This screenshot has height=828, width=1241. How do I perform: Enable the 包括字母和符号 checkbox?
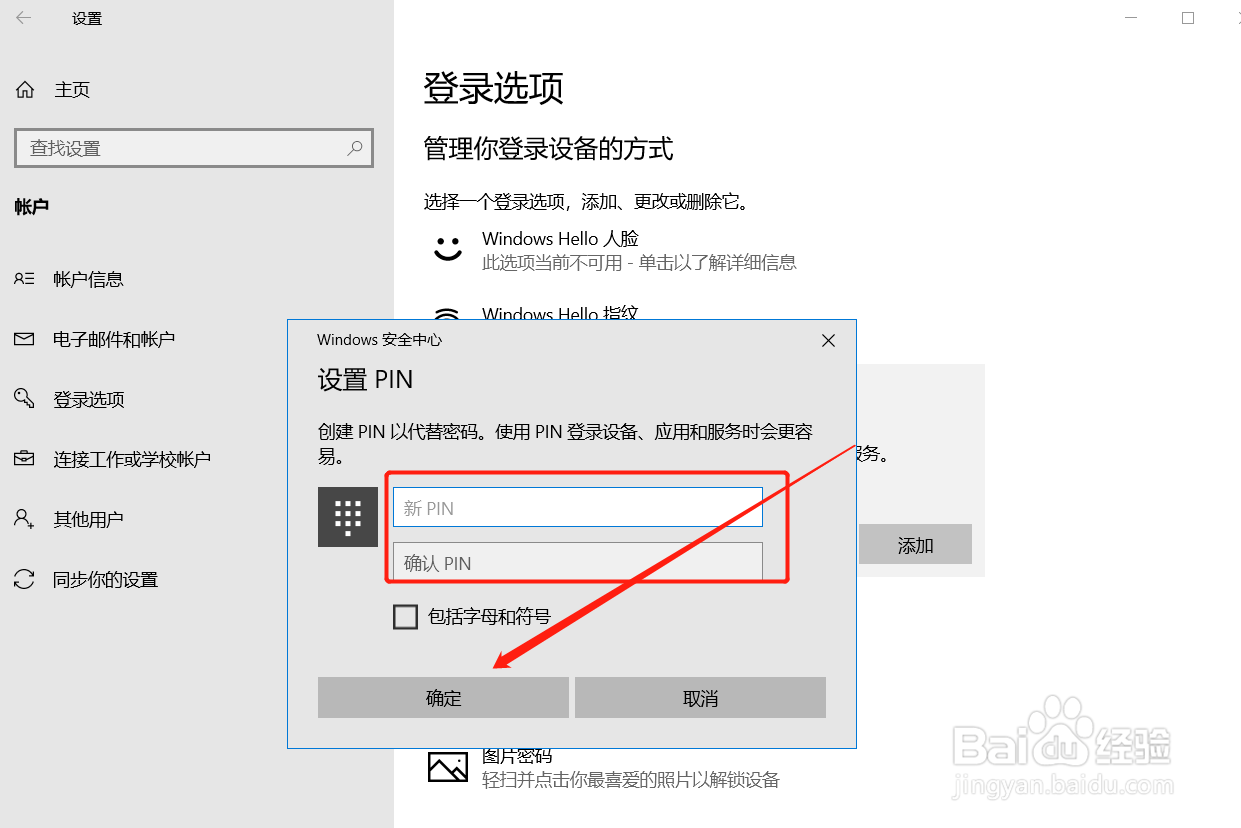click(405, 617)
